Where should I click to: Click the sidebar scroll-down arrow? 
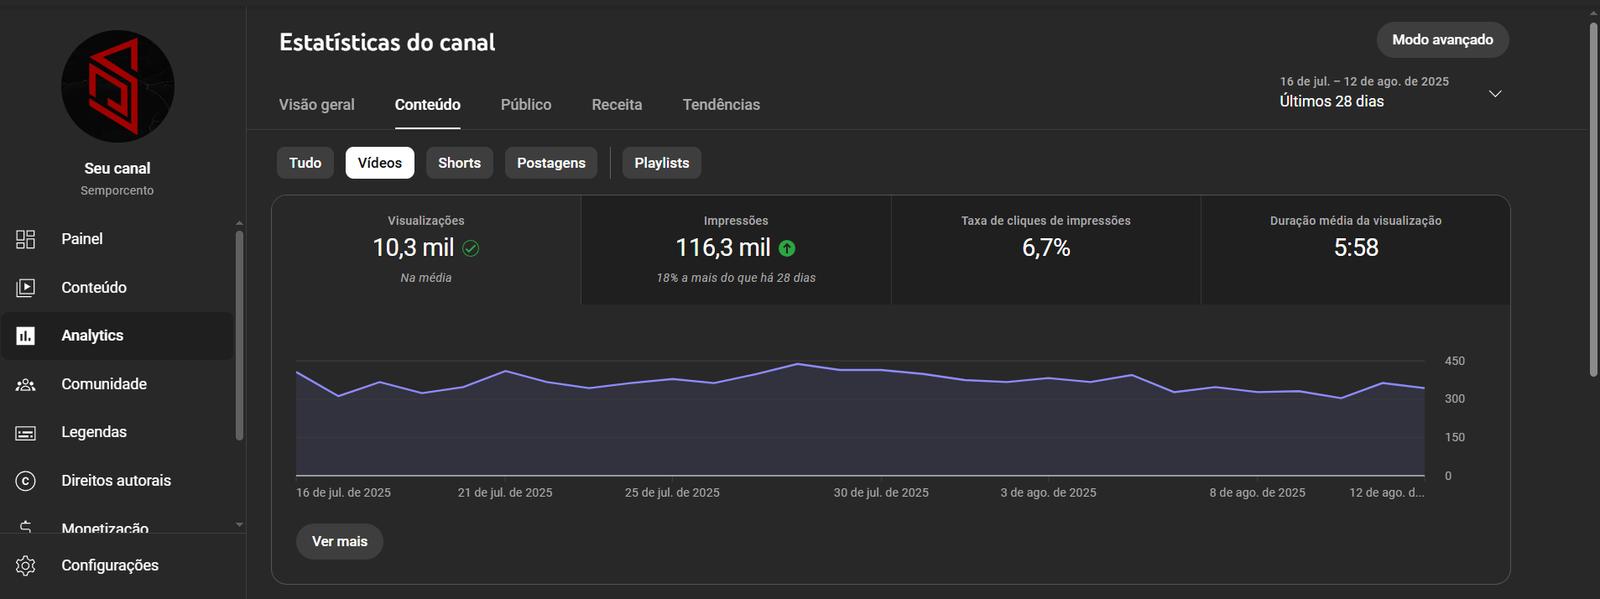click(239, 524)
